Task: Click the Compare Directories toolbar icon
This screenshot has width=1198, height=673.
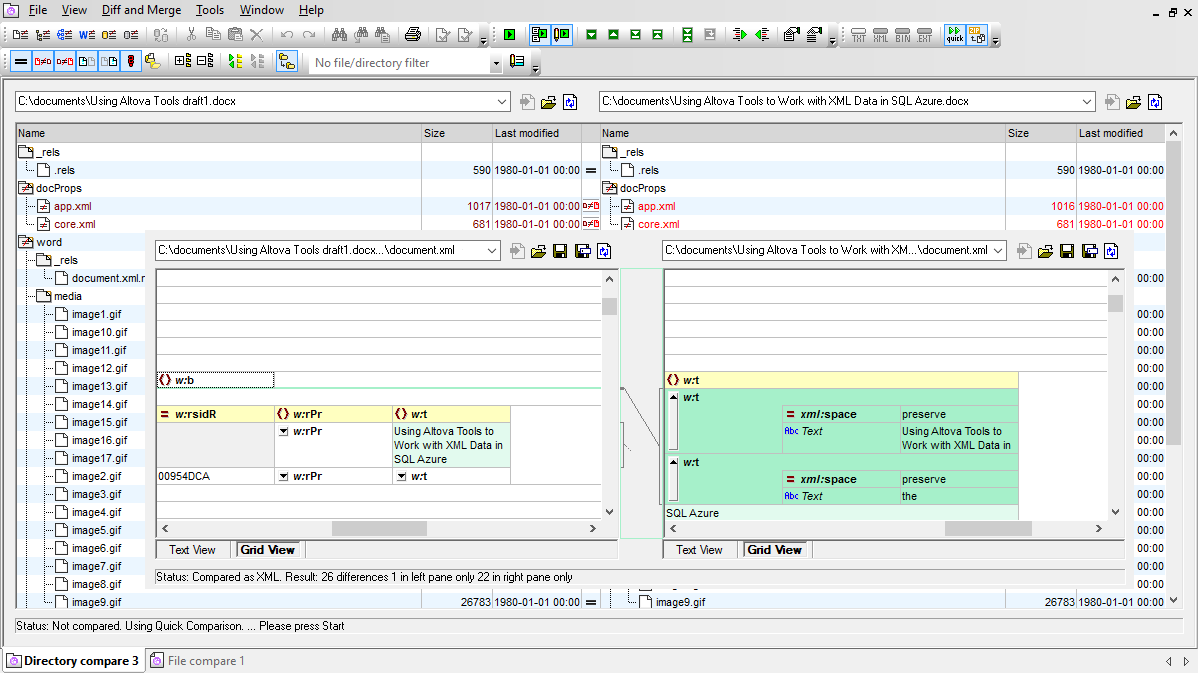Action: pyautogui.click(x=43, y=35)
